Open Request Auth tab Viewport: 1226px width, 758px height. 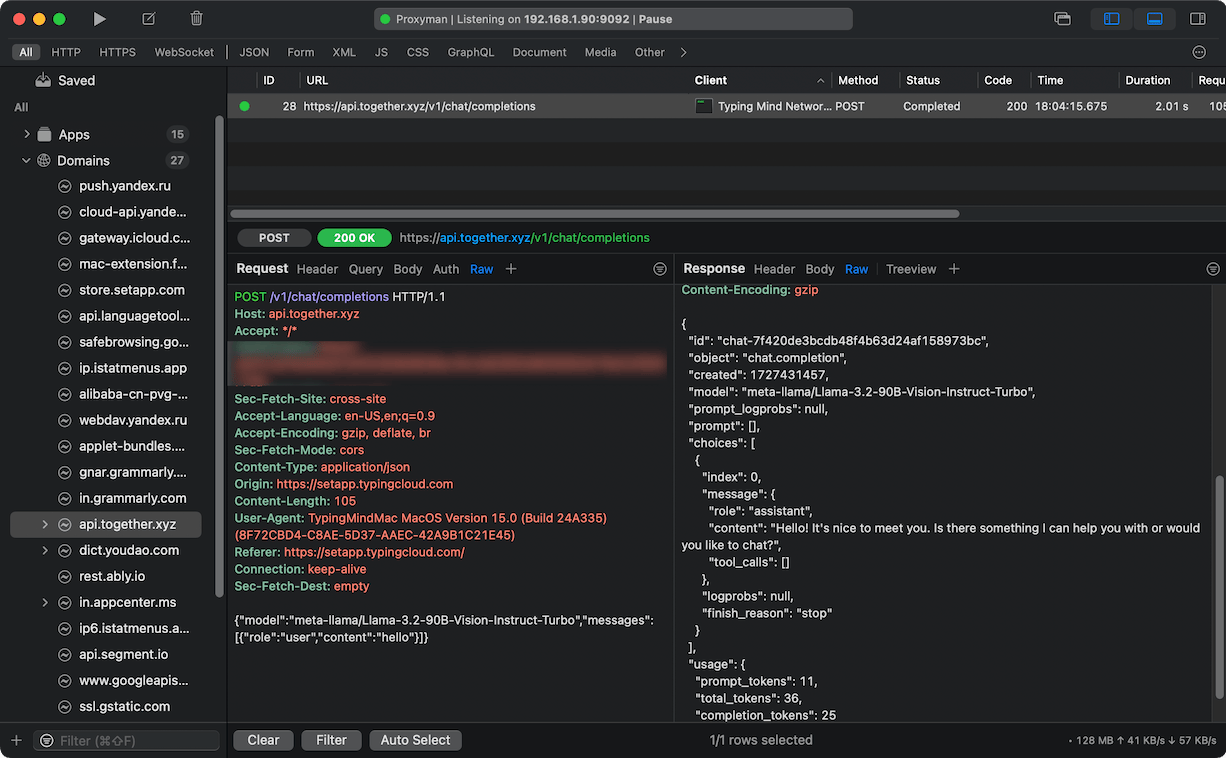[446, 269]
